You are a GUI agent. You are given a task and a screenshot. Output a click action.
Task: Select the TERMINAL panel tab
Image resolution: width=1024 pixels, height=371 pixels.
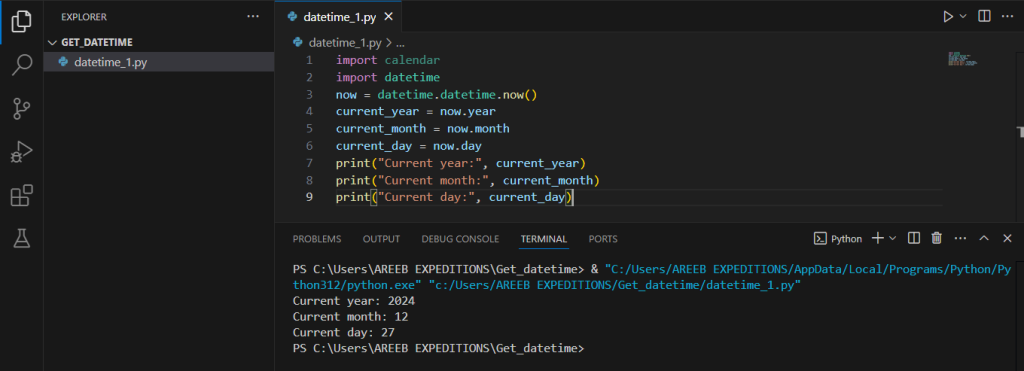click(x=544, y=239)
